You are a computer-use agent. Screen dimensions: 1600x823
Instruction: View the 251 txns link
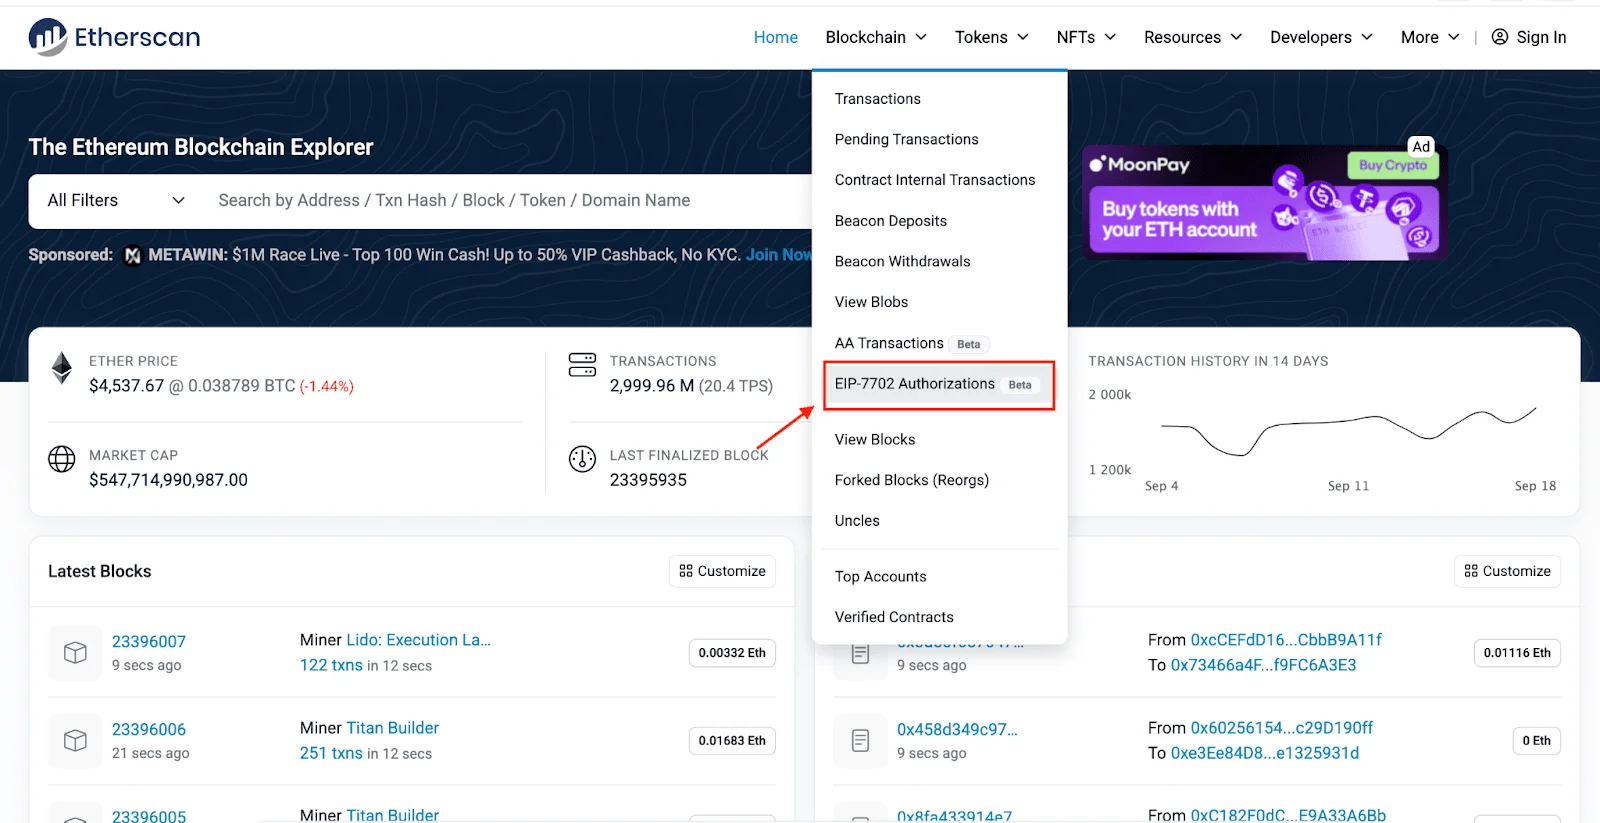[331, 753]
